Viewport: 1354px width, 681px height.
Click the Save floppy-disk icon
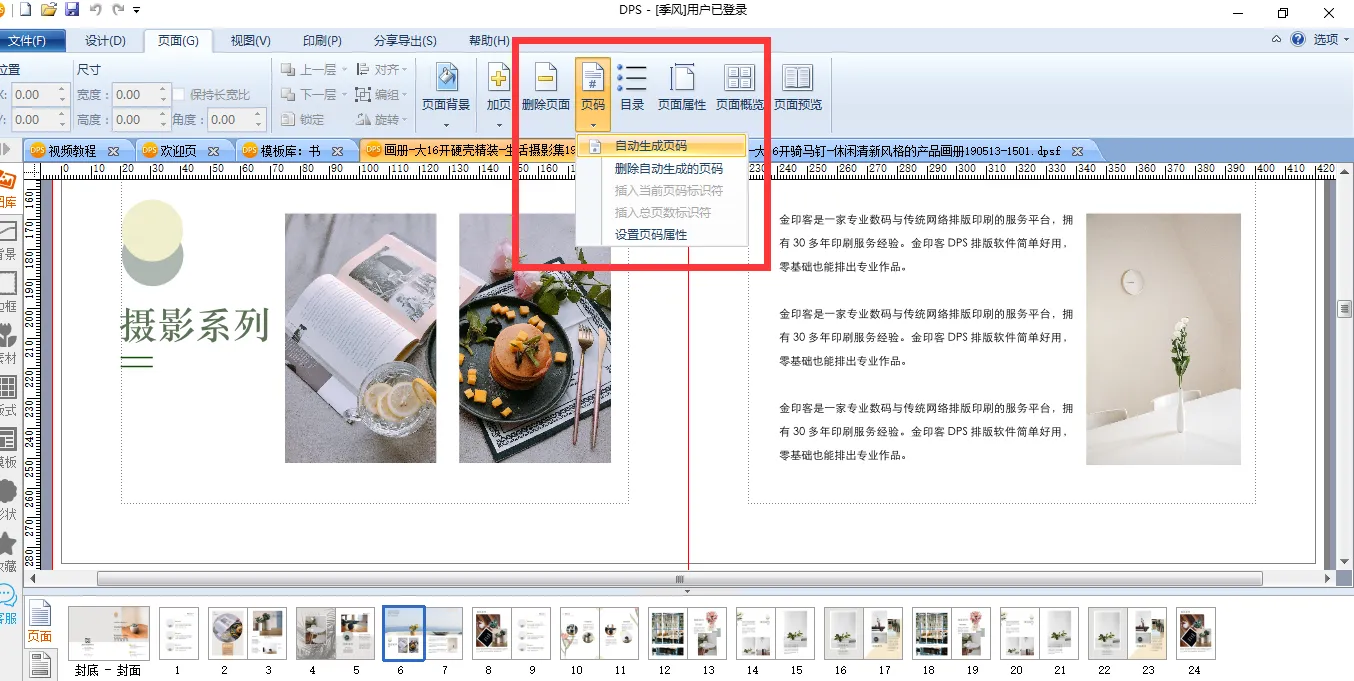[x=72, y=10]
